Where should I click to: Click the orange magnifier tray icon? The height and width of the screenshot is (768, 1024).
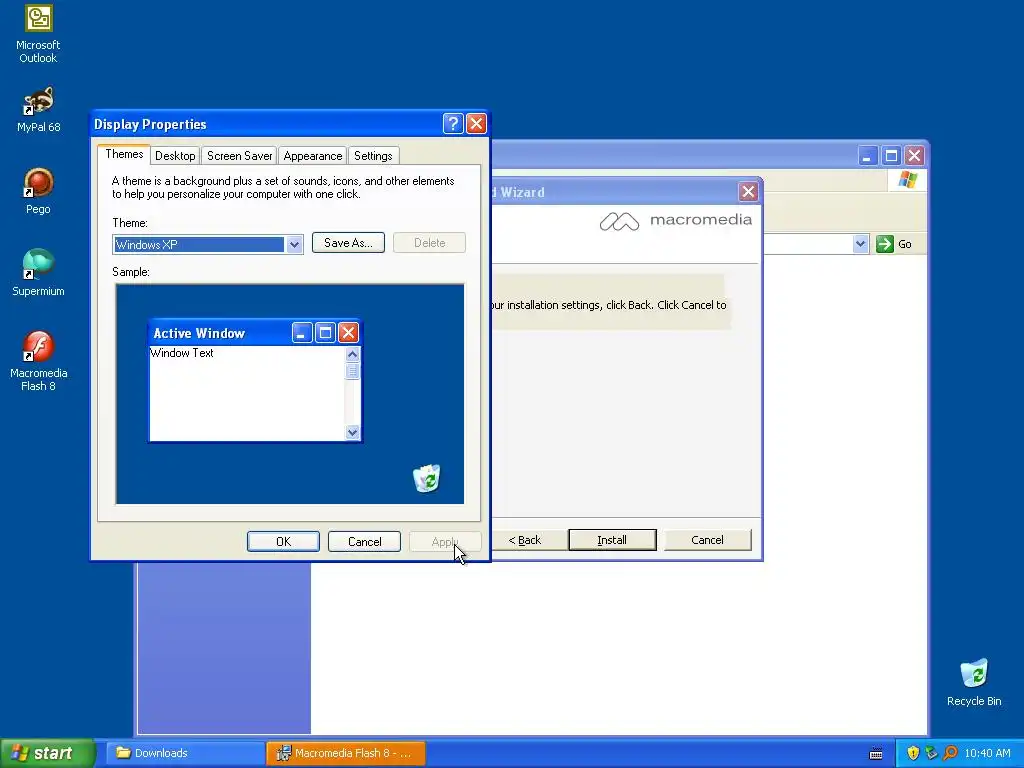click(950, 753)
